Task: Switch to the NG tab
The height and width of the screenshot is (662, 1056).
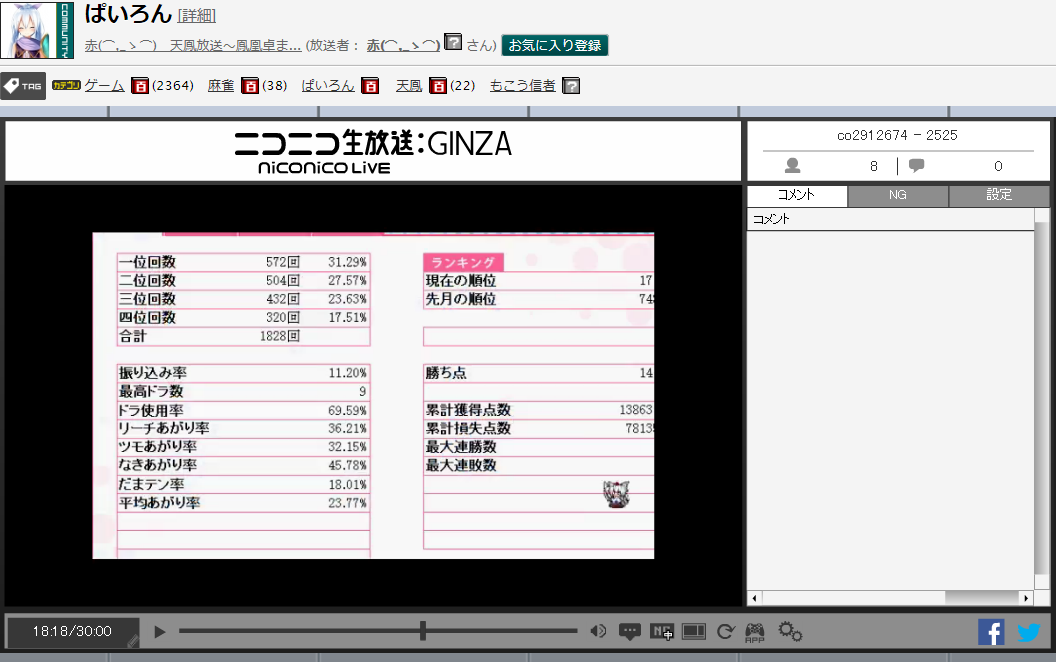Action: [x=898, y=195]
